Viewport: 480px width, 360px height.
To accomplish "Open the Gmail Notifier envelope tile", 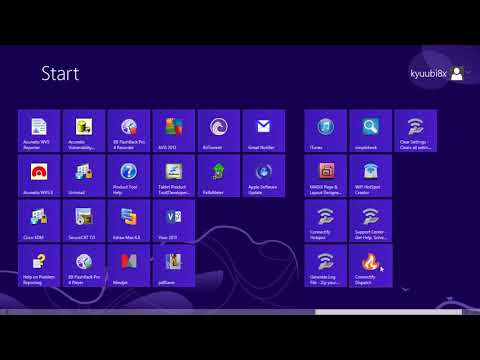I will tap(264, 131).
